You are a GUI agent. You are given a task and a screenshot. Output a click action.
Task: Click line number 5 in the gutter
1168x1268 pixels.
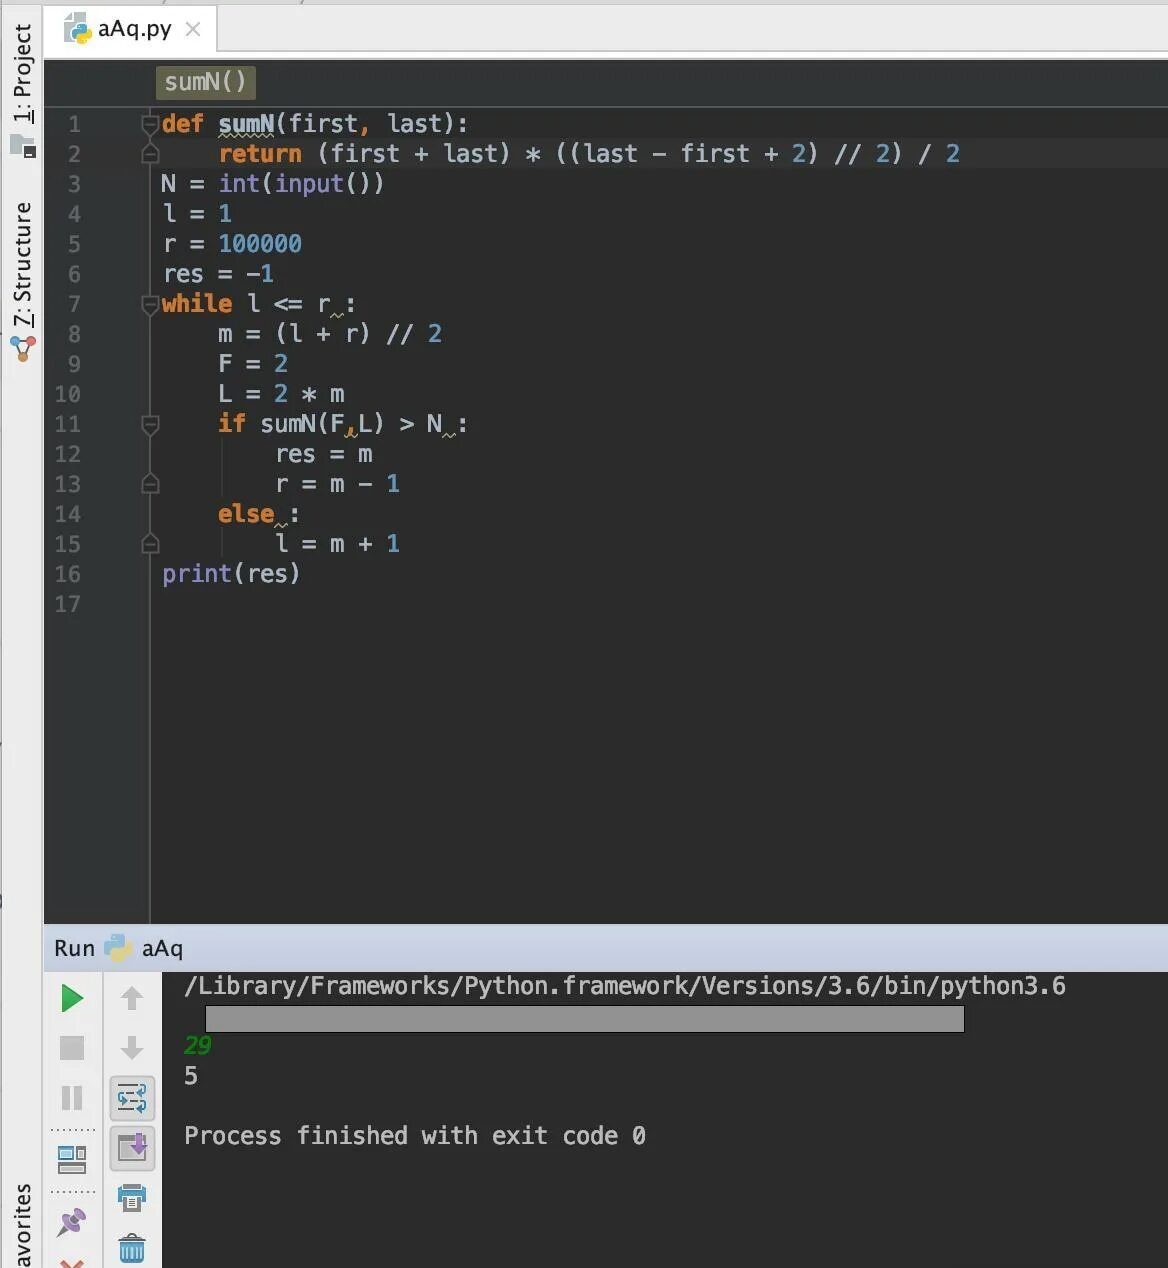click(x=74, y=244)
